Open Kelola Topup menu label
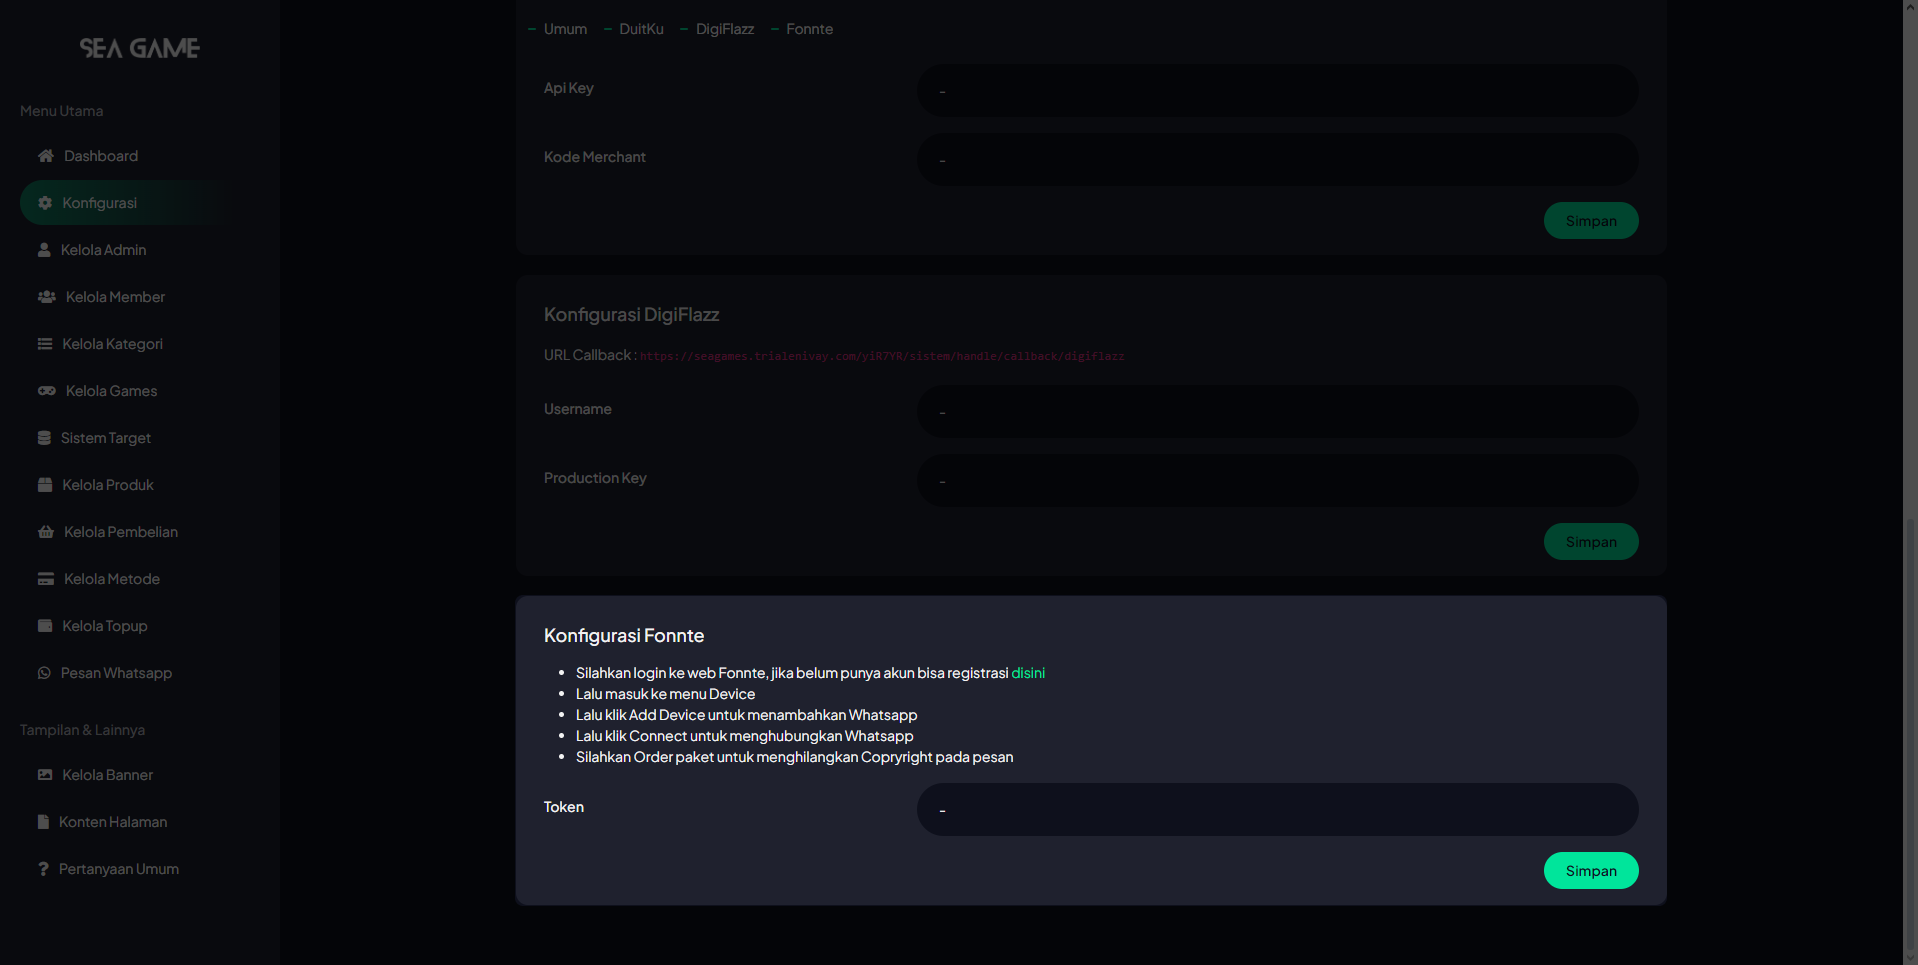 point(105,626)
